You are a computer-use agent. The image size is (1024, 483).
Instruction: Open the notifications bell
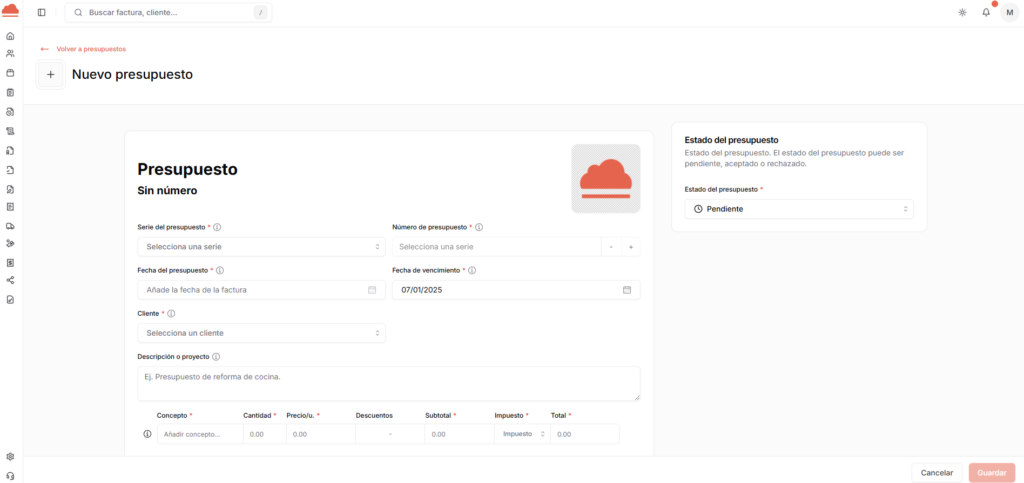point(985,13)
